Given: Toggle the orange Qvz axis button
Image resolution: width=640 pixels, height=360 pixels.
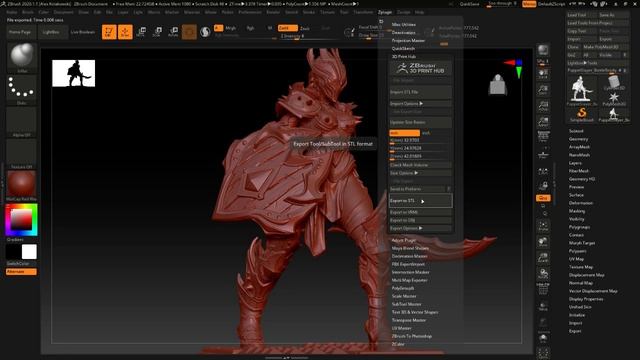Looking at the screenshot, I should 543,198.
